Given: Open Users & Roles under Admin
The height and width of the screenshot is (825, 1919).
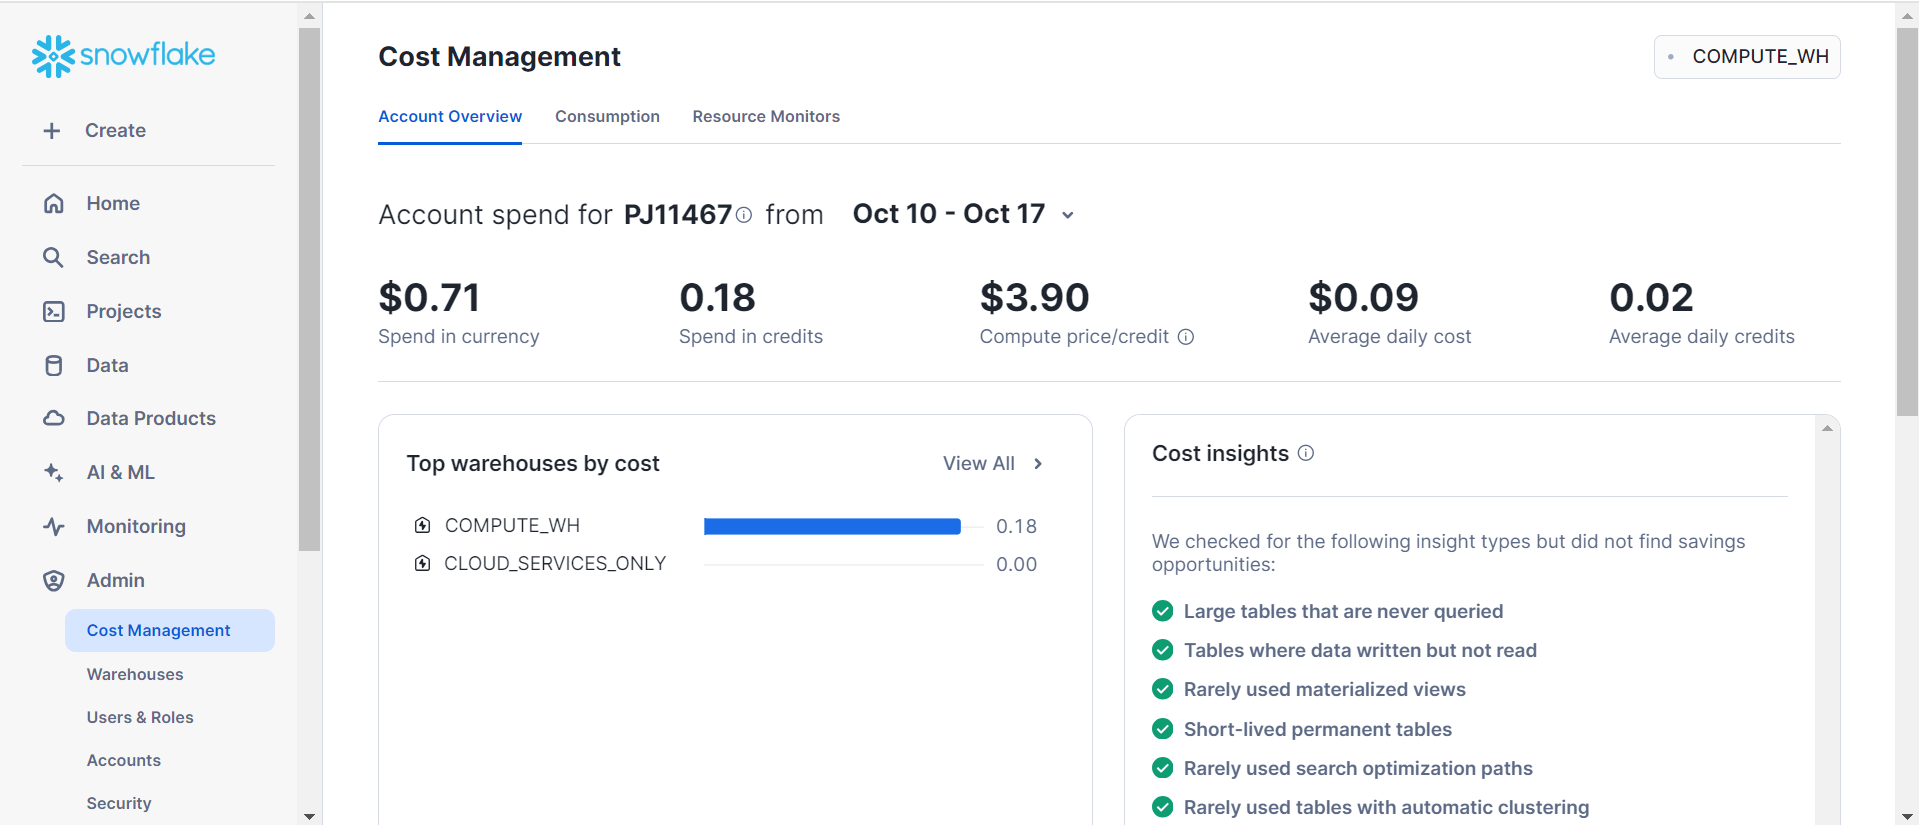Looking at the screenshot, I should point(140,718).
